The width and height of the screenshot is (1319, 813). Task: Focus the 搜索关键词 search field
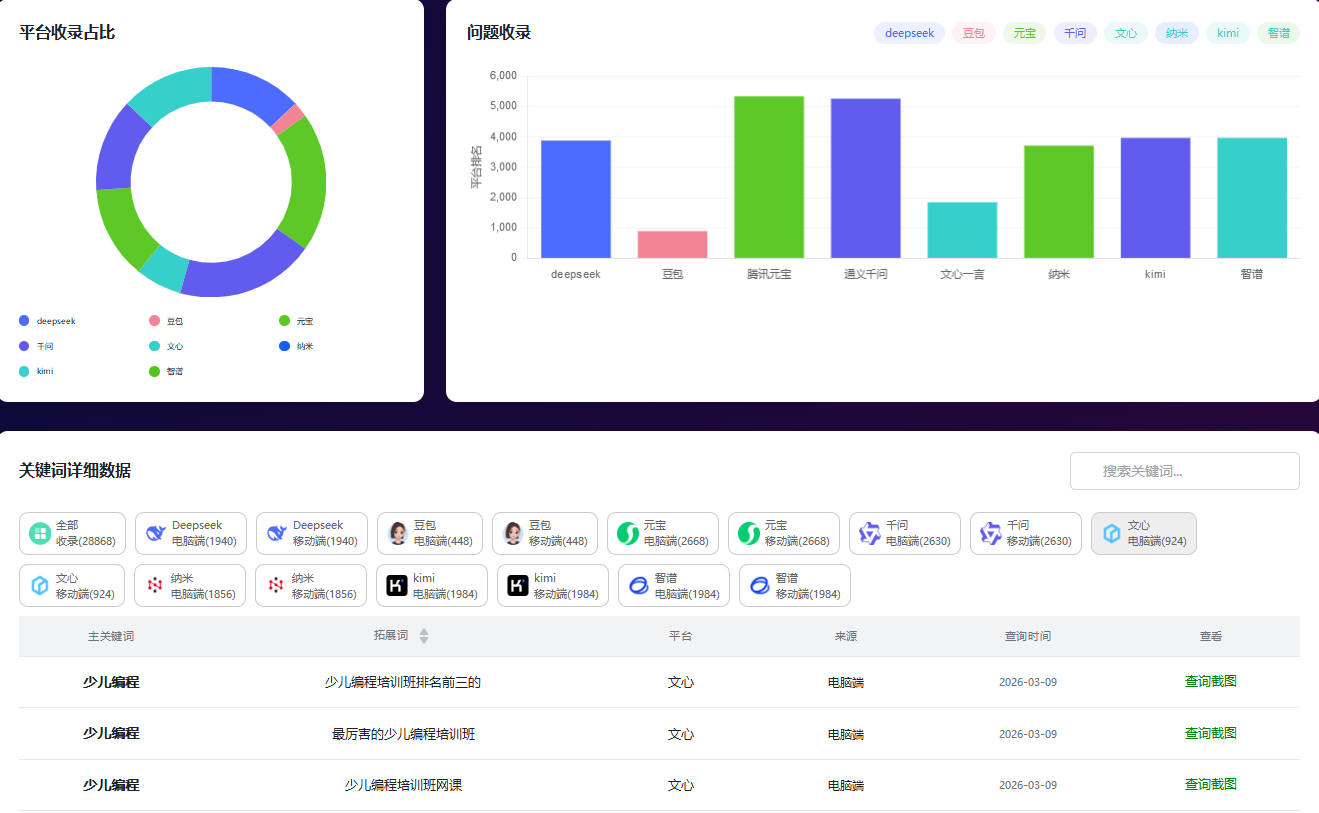(x=1185, y=471)
